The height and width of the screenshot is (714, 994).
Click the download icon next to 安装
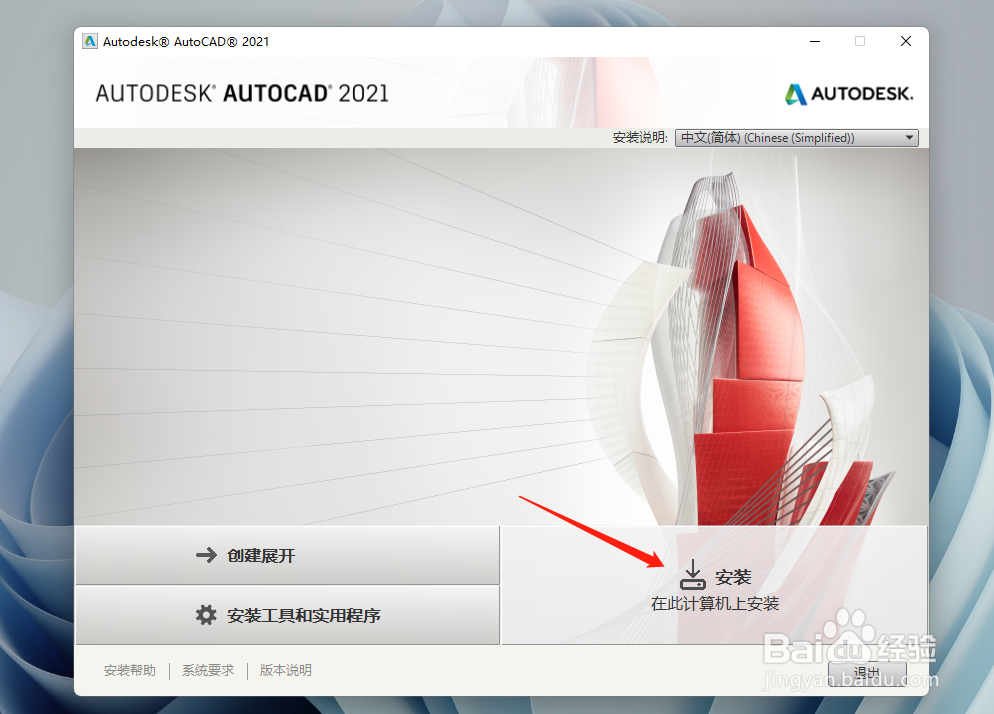click(693, 574)
